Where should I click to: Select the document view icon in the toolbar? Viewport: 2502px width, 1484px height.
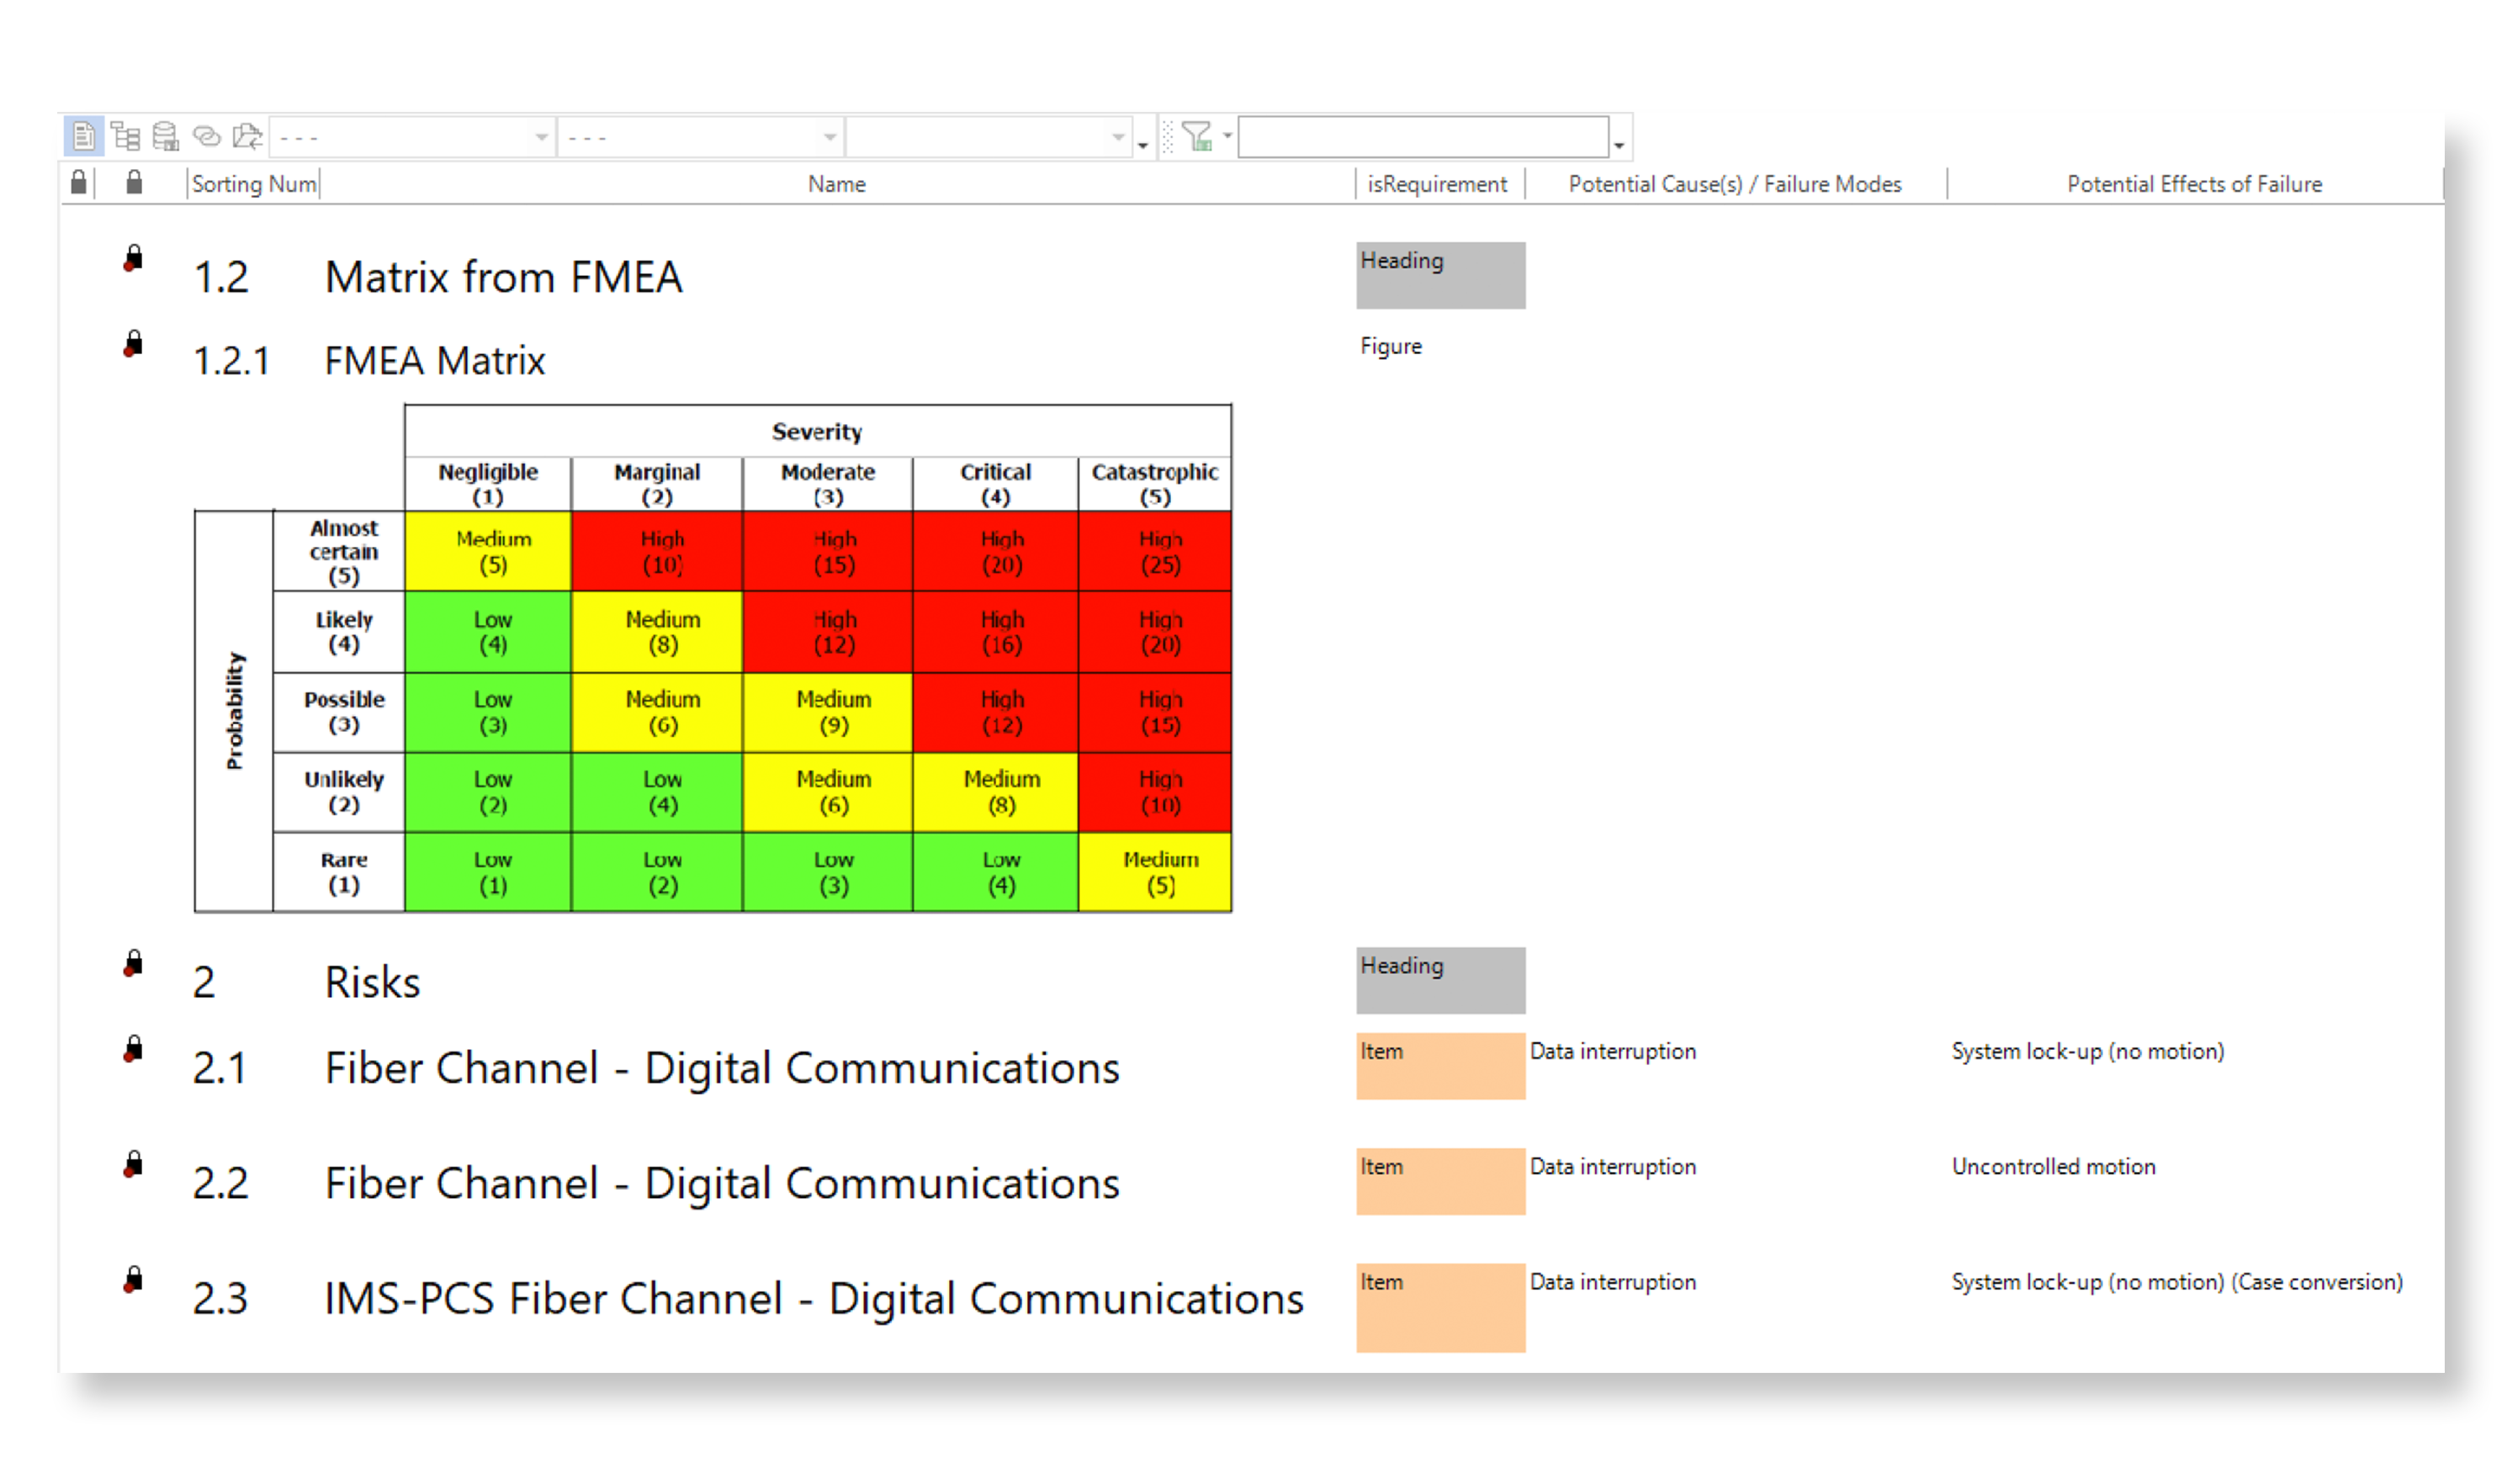84,136
